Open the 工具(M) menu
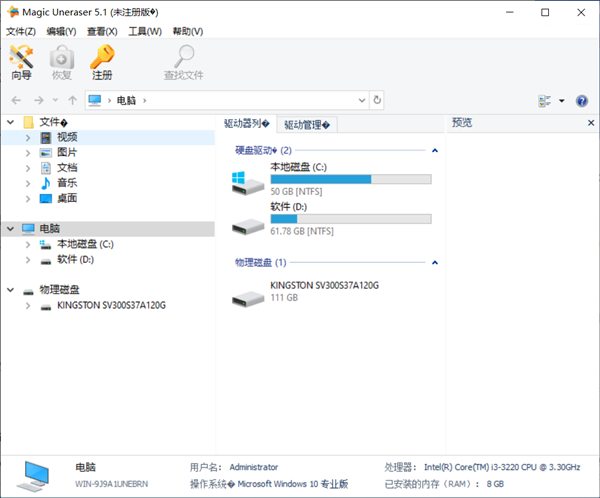 click(145, 31)
